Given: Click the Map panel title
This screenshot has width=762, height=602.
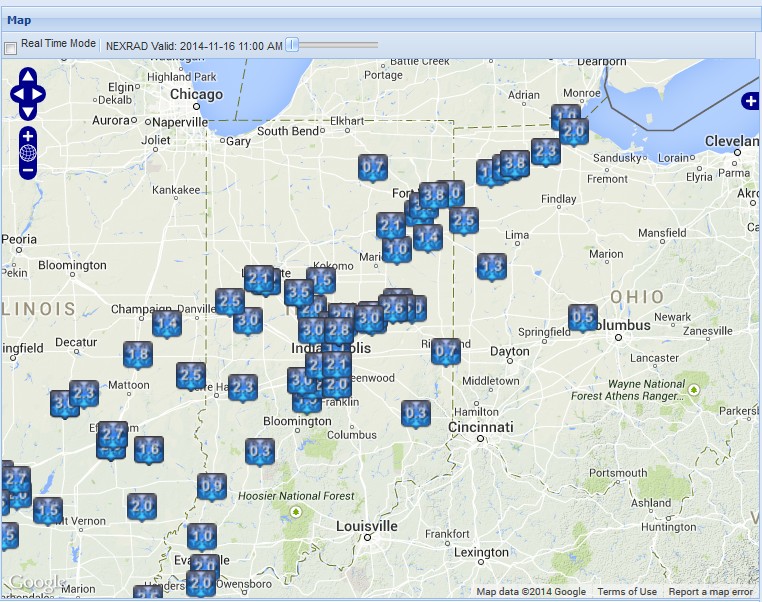Looking at the screenshot, I should (x=19, y=20).
